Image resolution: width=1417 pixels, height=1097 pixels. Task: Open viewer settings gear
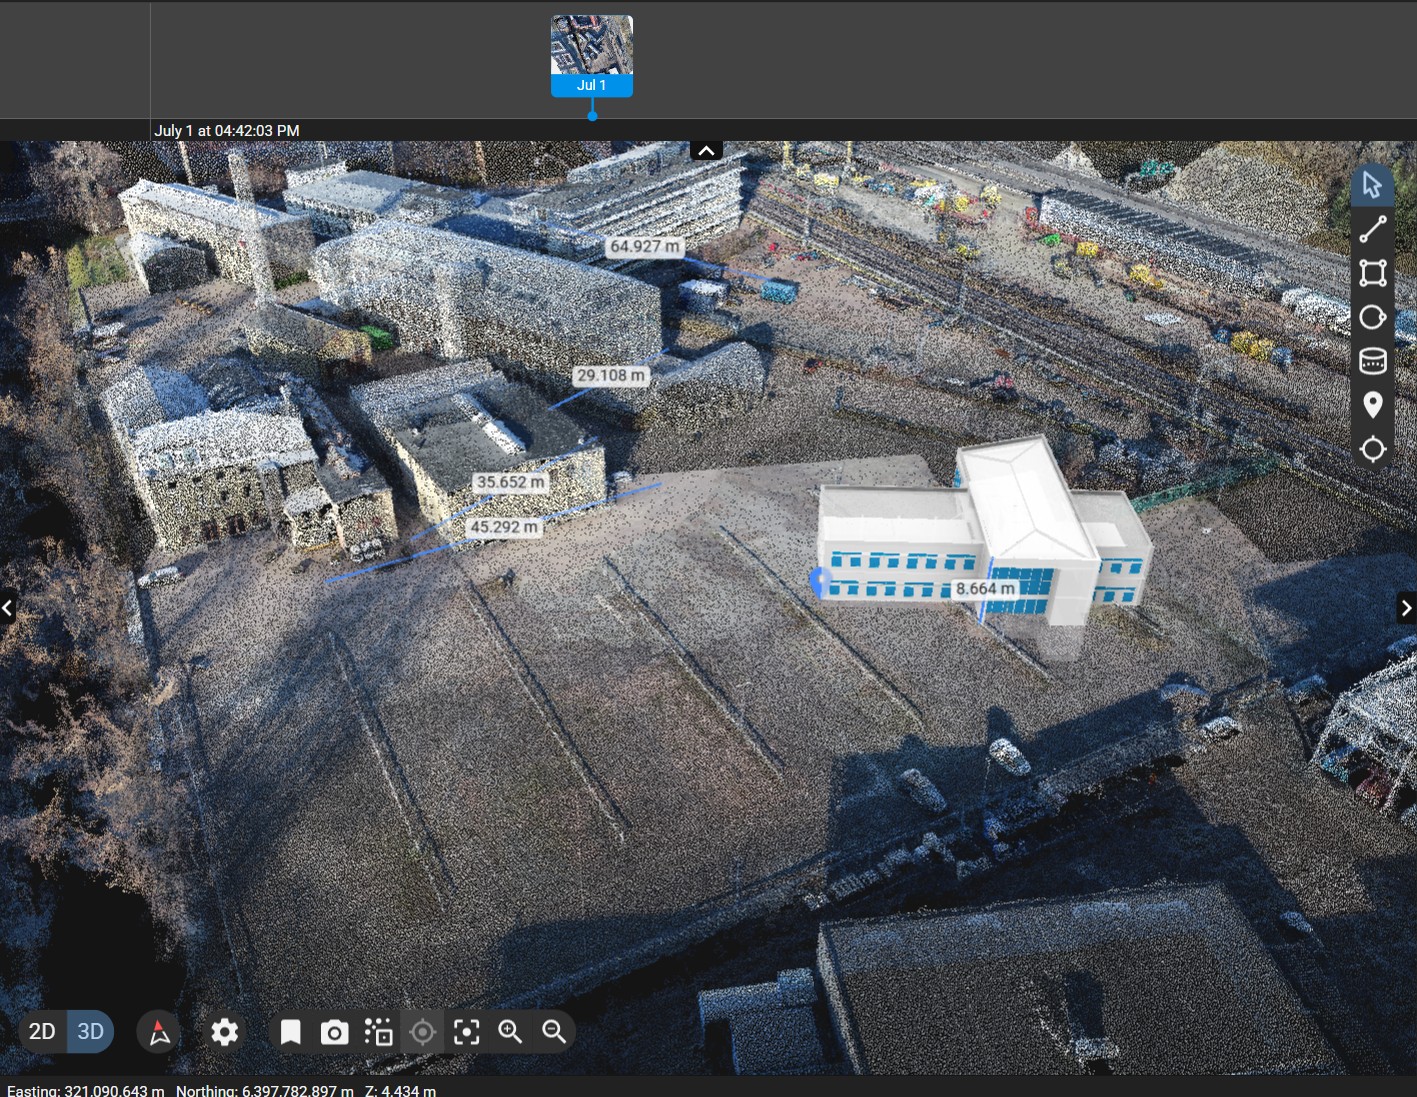click(x=224, y=1032)
